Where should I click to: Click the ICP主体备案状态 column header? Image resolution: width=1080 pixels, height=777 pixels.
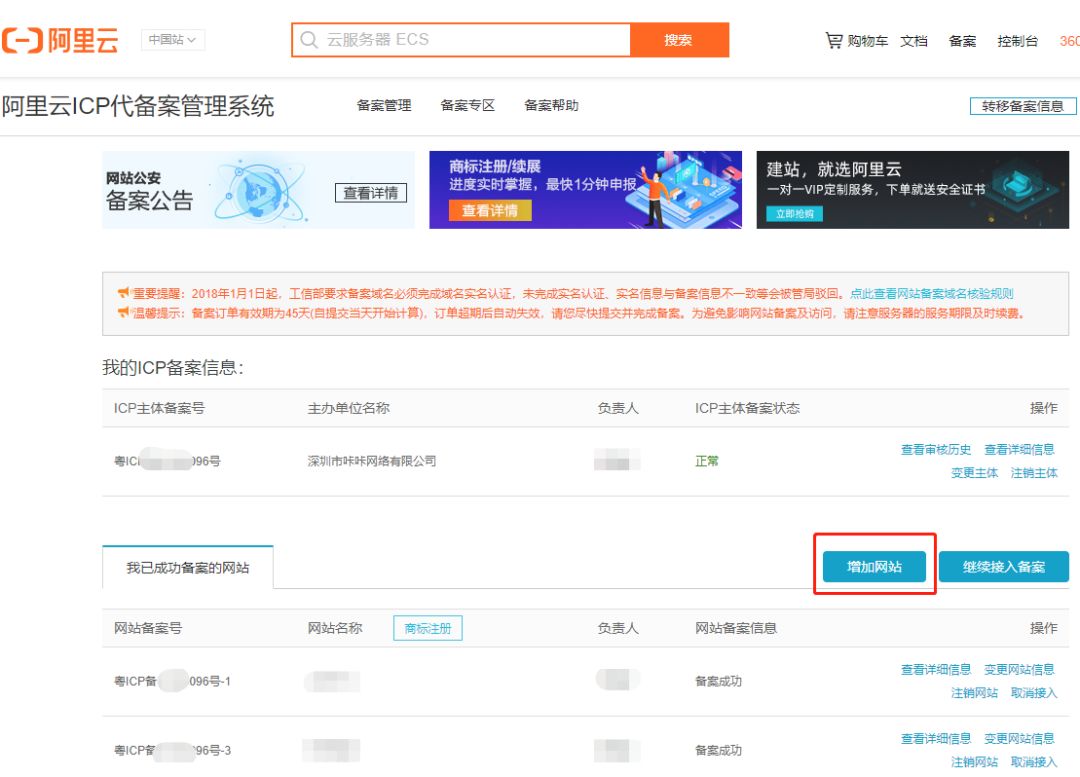[747, 408]
